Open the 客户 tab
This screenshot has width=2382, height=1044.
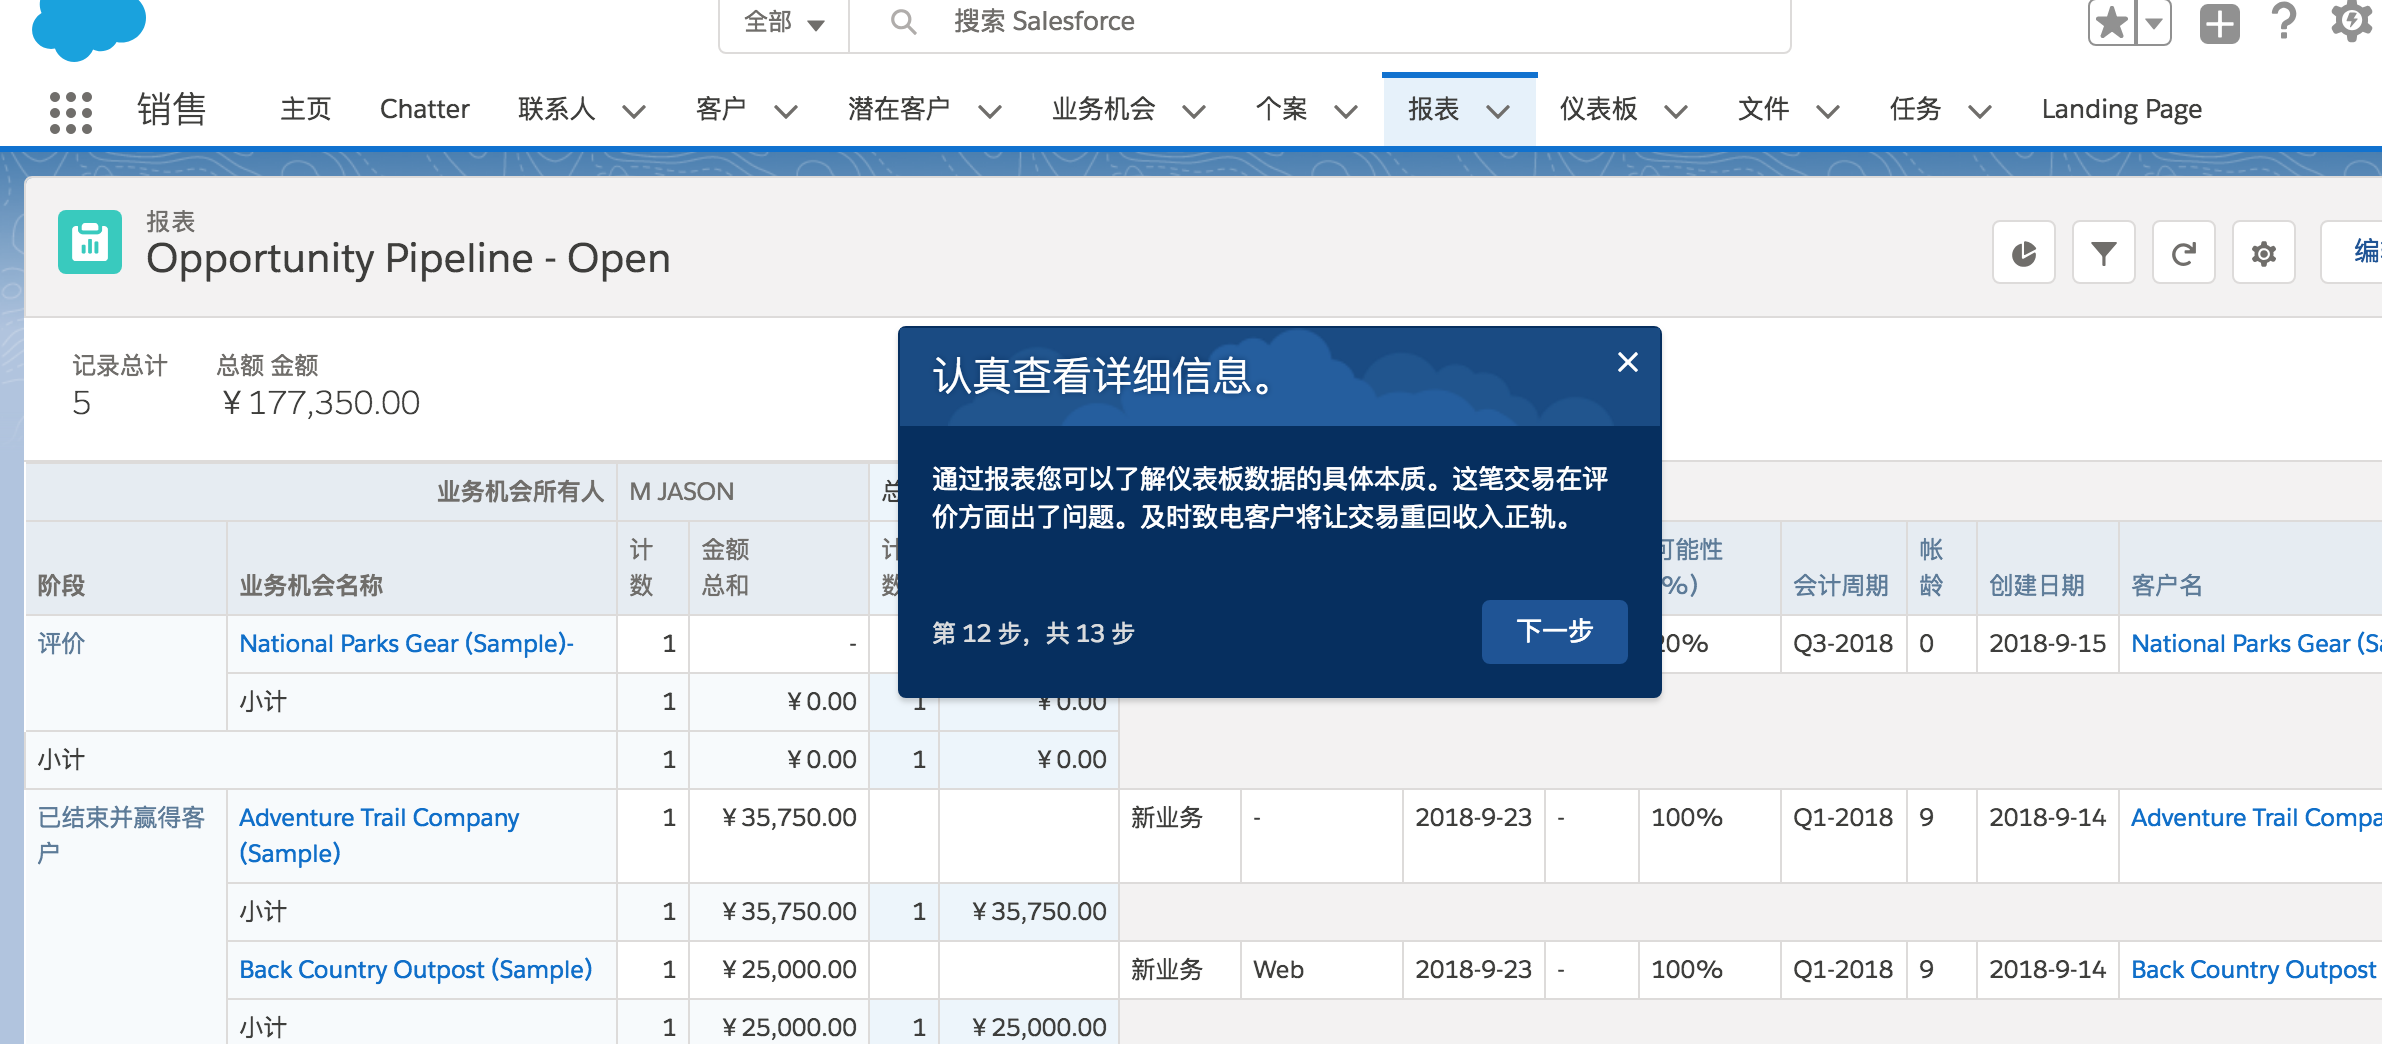coord(721,109)
